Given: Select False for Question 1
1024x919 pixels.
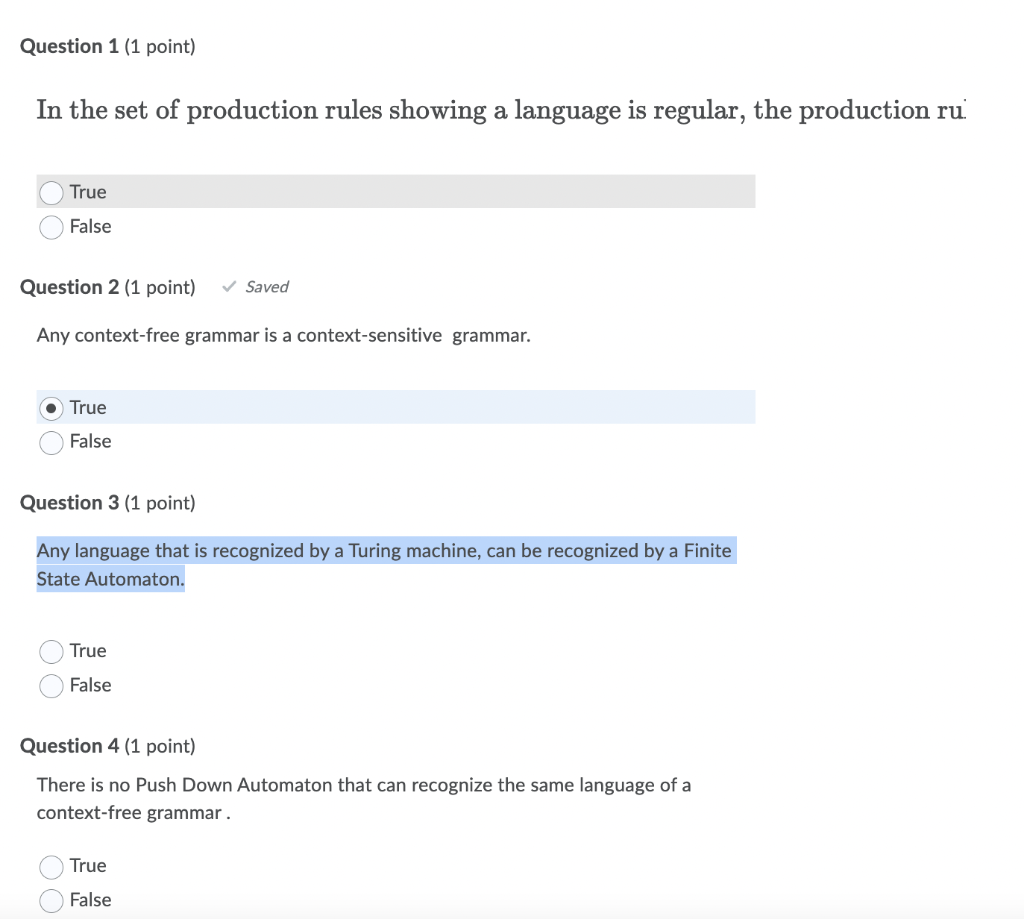Looking at the screenshot, I should click(51, 227).
